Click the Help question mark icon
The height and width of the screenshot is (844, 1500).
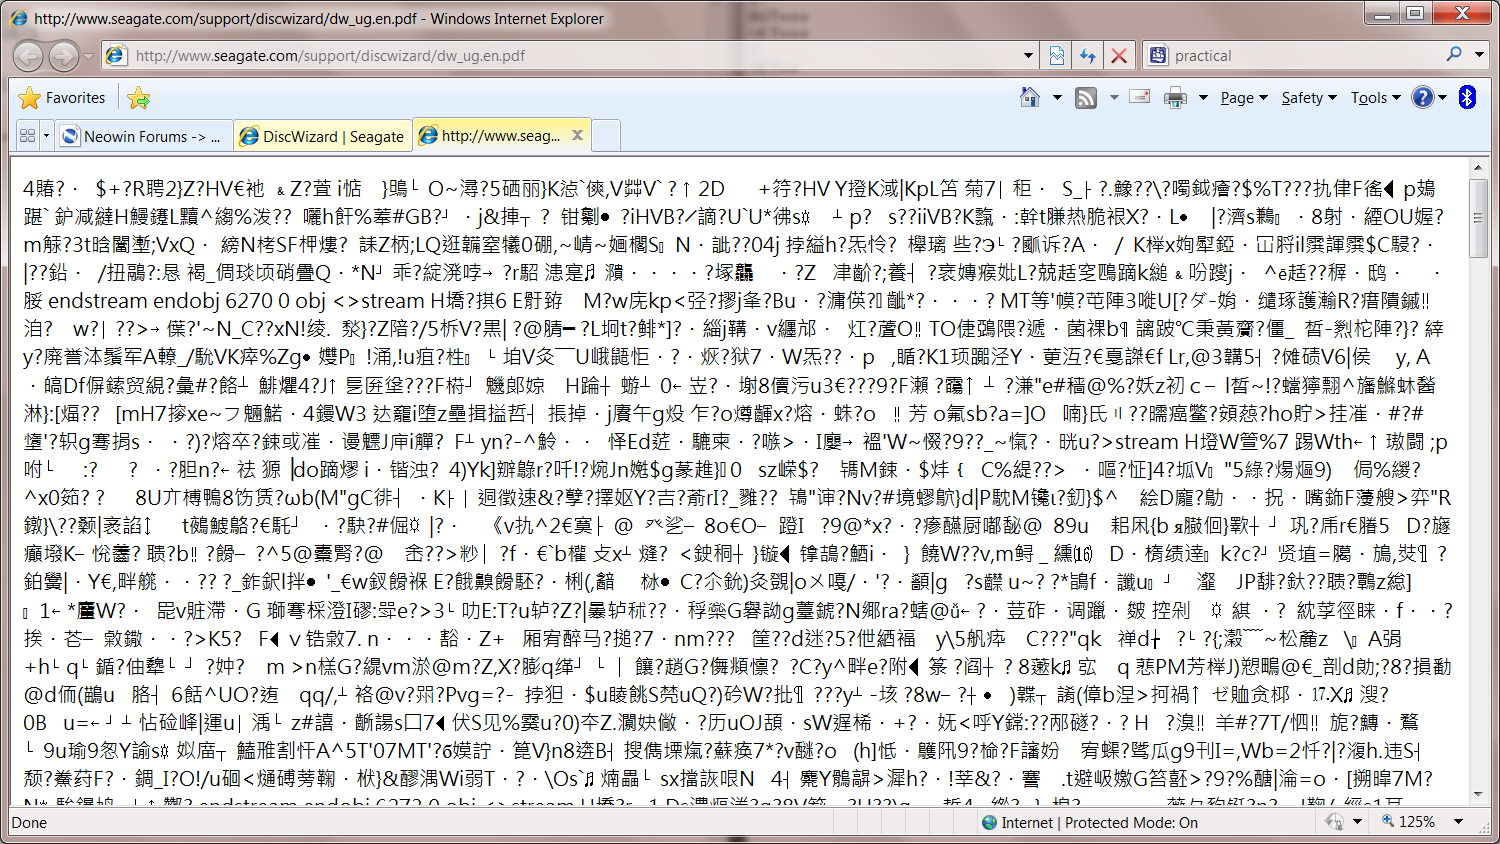[1422, 97]
